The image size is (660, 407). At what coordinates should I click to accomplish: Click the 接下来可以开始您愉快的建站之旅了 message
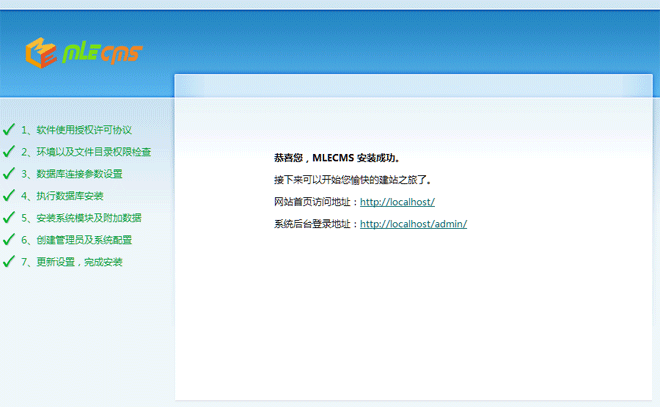352,180
